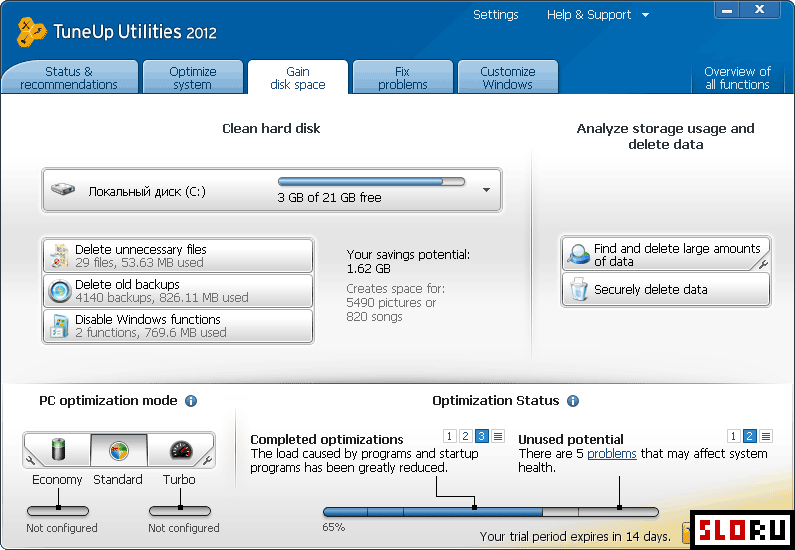Follow the problems link in Unused potential
This screenshot has width=795, height=550.
coord(611,454)
